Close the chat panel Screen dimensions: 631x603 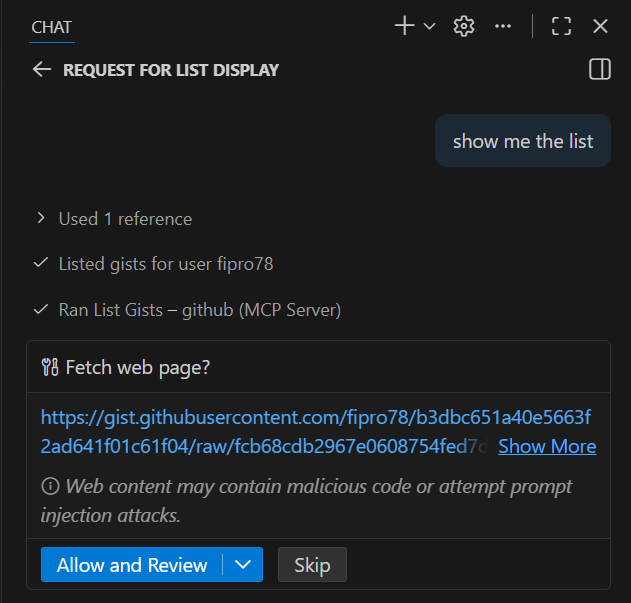600,26
